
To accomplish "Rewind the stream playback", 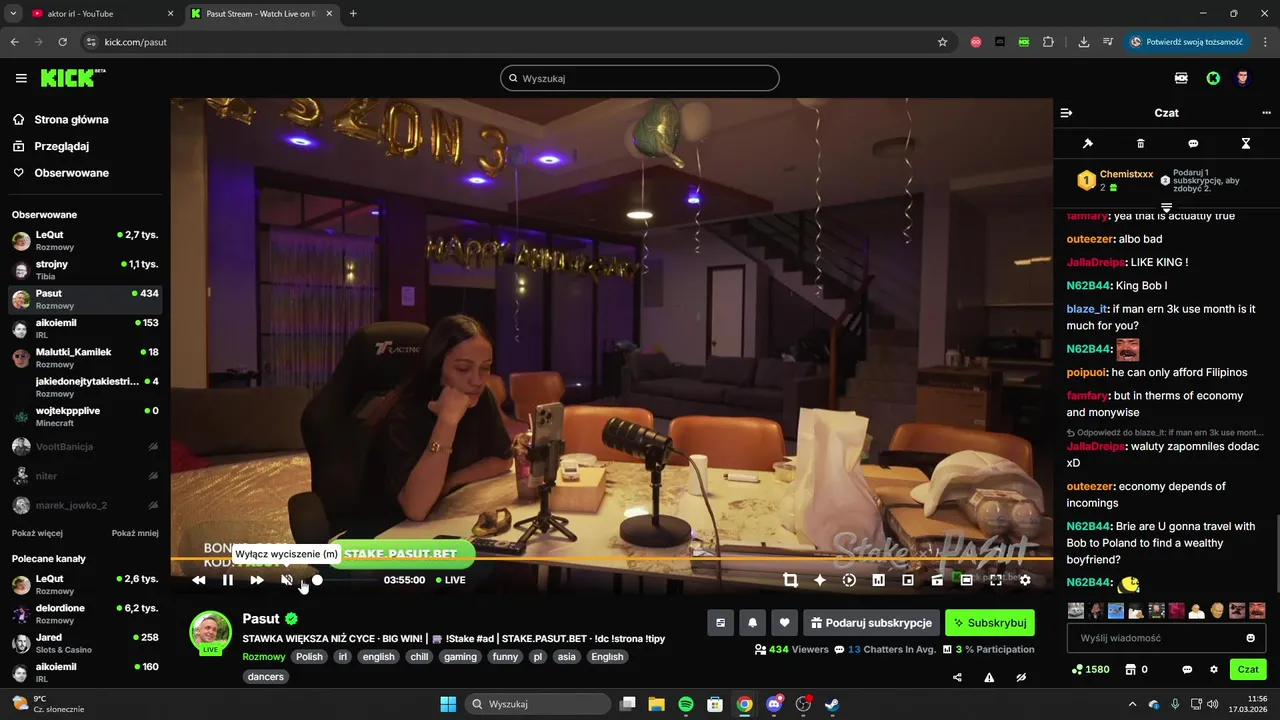I will click(199, 580).
